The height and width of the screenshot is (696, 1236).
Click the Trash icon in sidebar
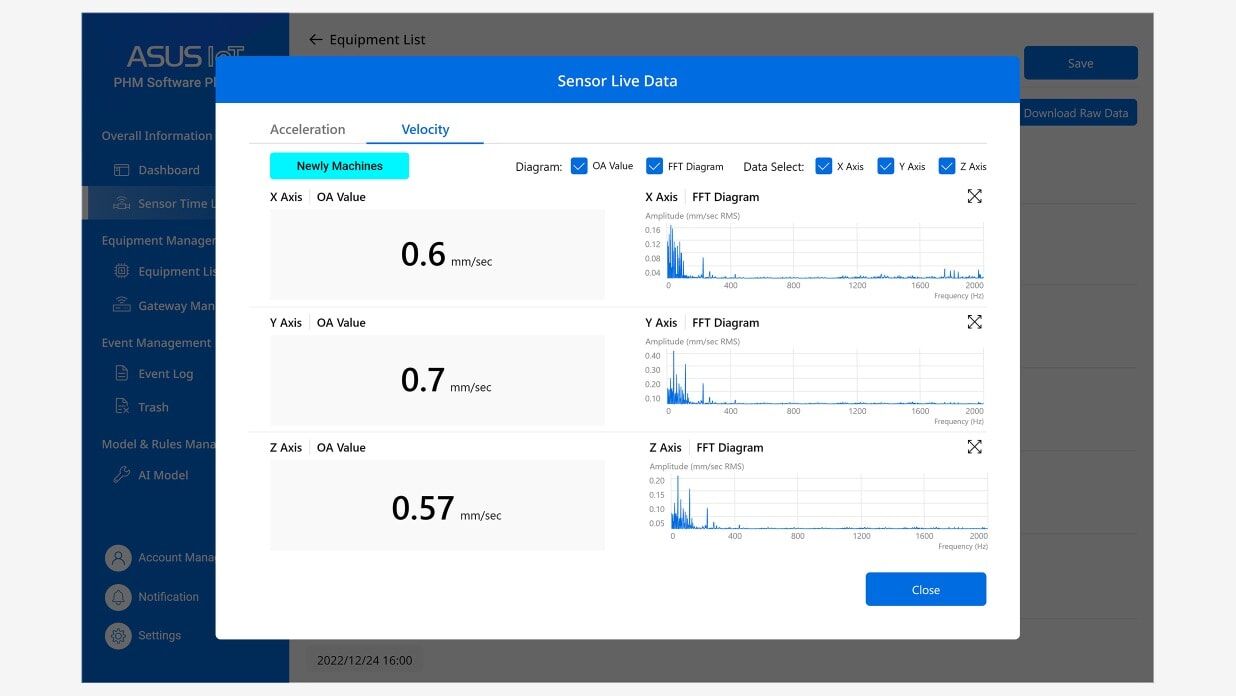pyautogui.click(x=122, y=407)
